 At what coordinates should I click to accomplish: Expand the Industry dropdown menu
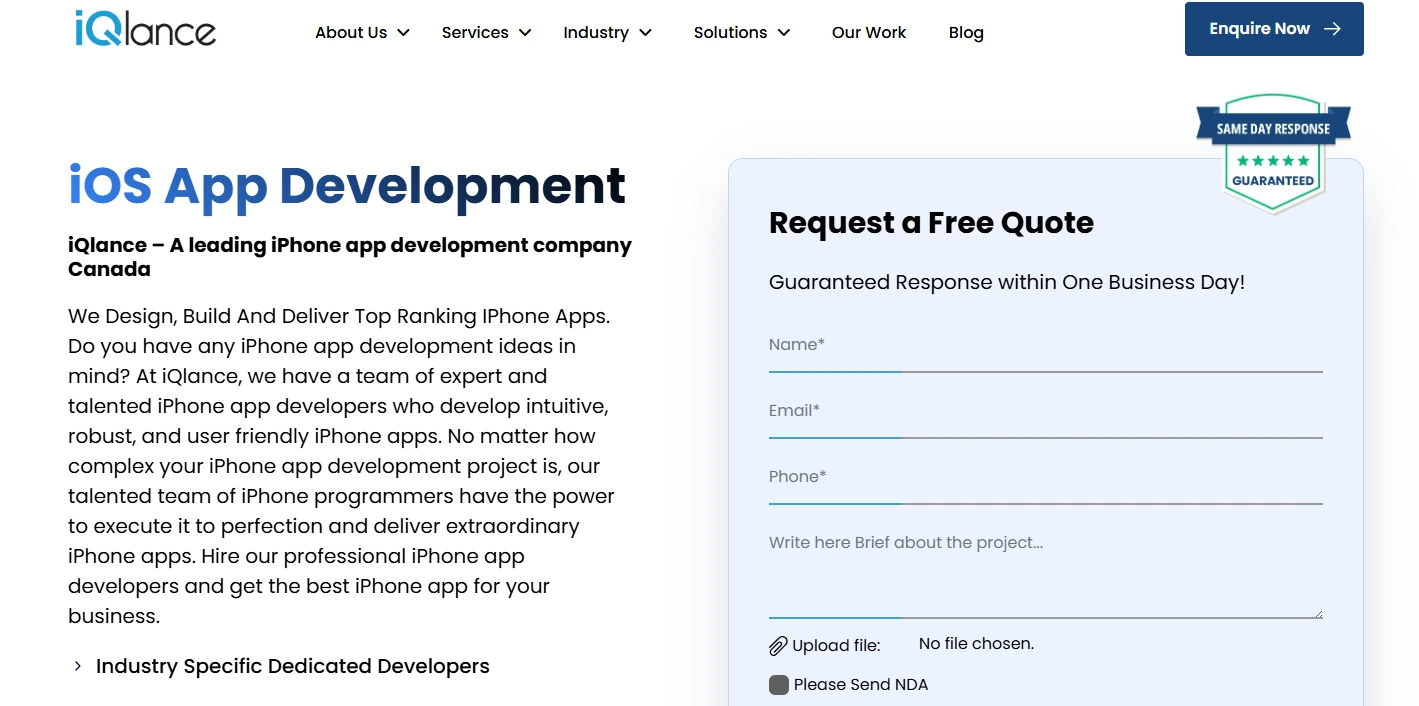(x=607, y=32)
